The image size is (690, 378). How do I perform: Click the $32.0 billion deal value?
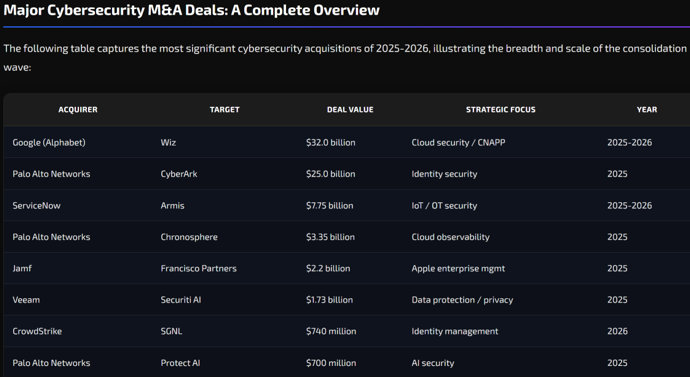(x=330, y=143)
